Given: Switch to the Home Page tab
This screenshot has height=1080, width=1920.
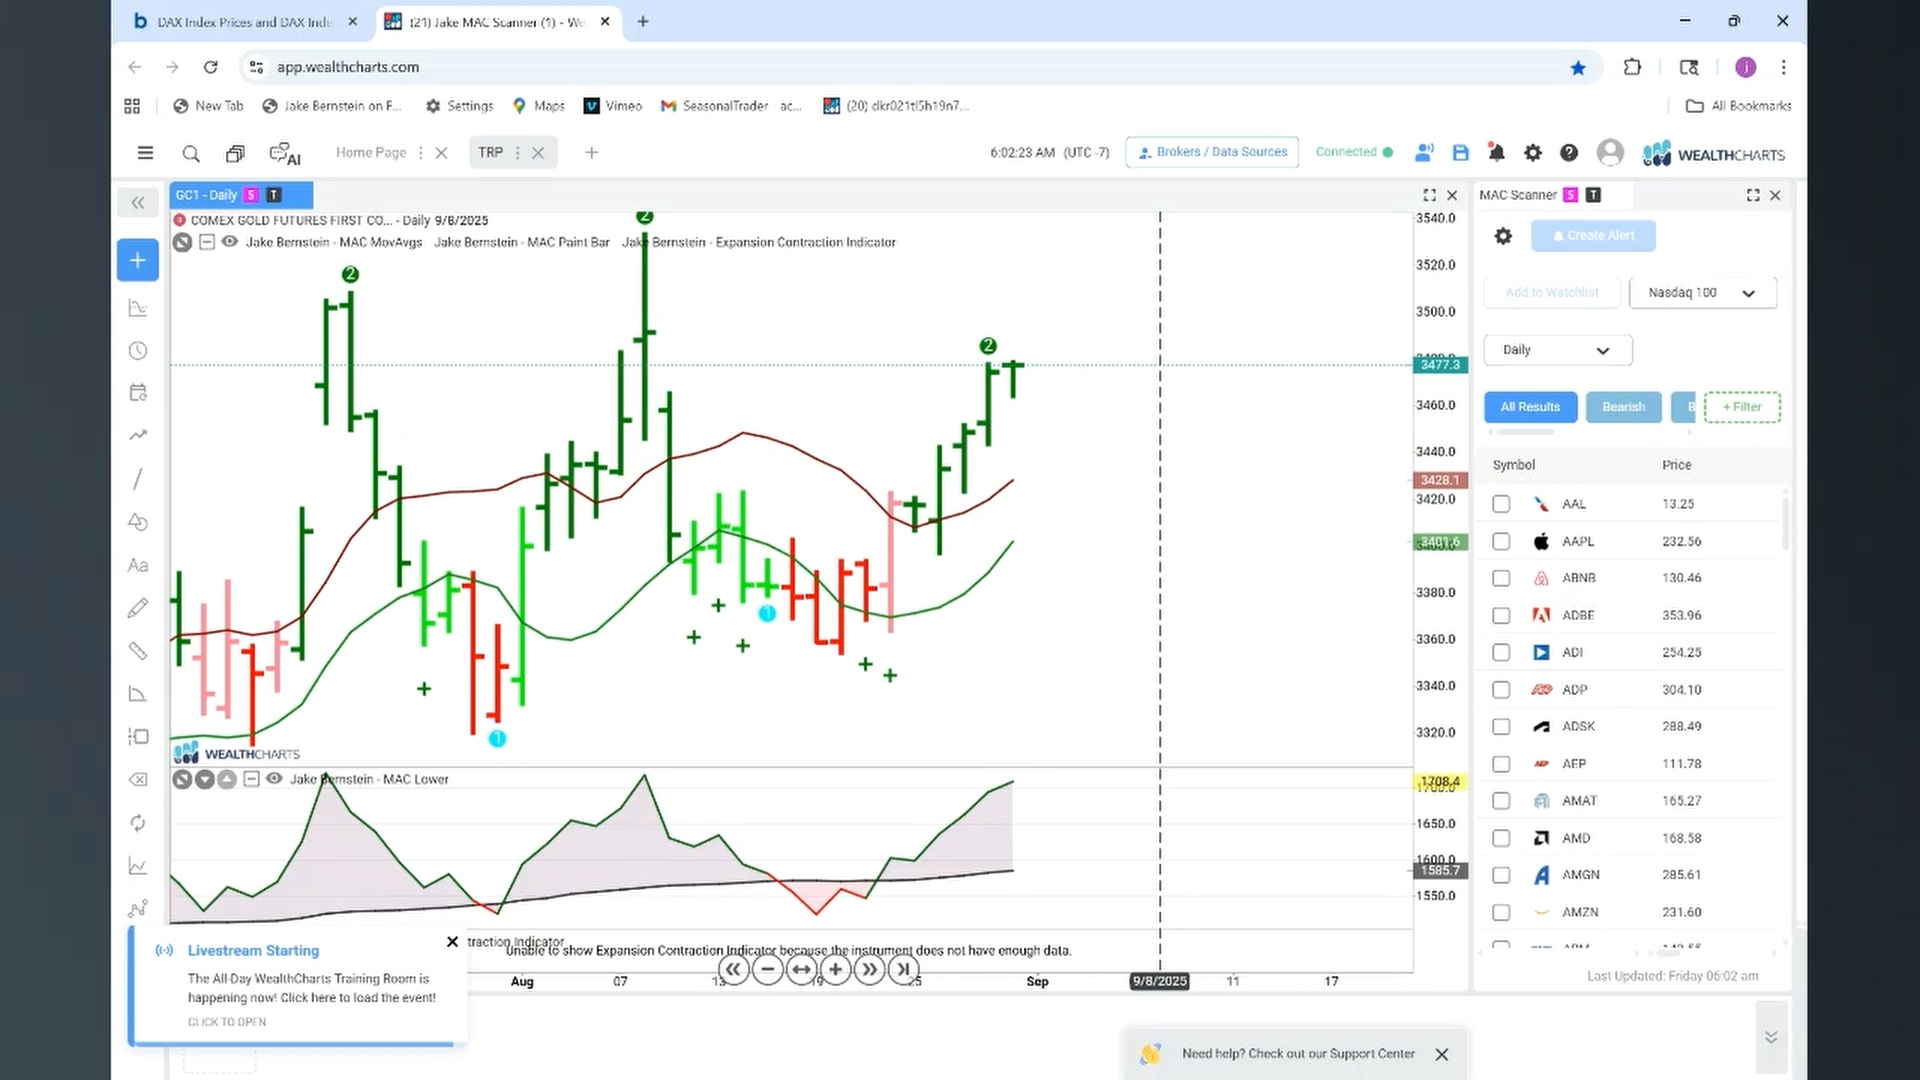Looking at the screenshot, I should click(x=371, y=153).
